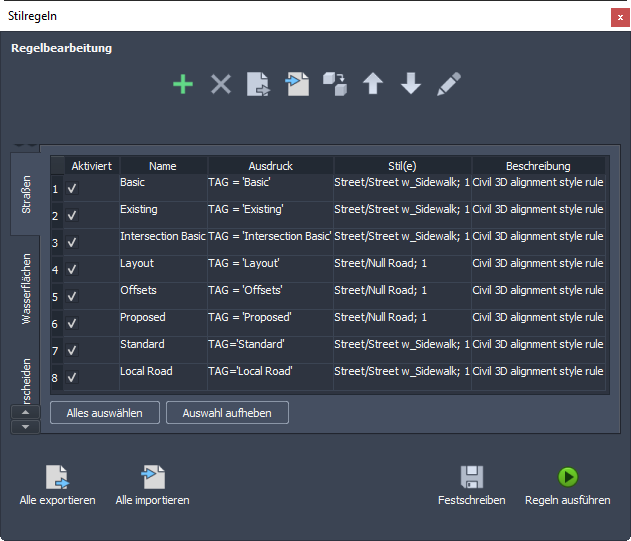Select the name cell 'Layout'
The image size is (631, 541).
(163, 269)
